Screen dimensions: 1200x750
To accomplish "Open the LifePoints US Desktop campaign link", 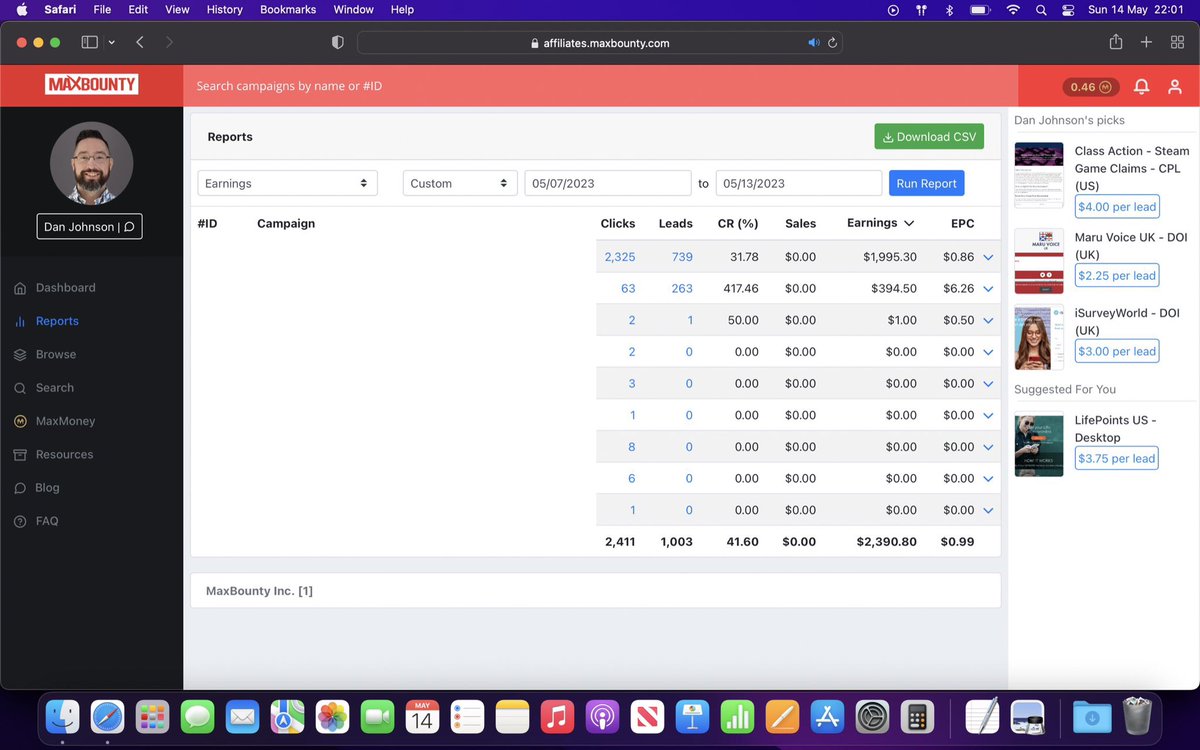I will (1115, 429).
